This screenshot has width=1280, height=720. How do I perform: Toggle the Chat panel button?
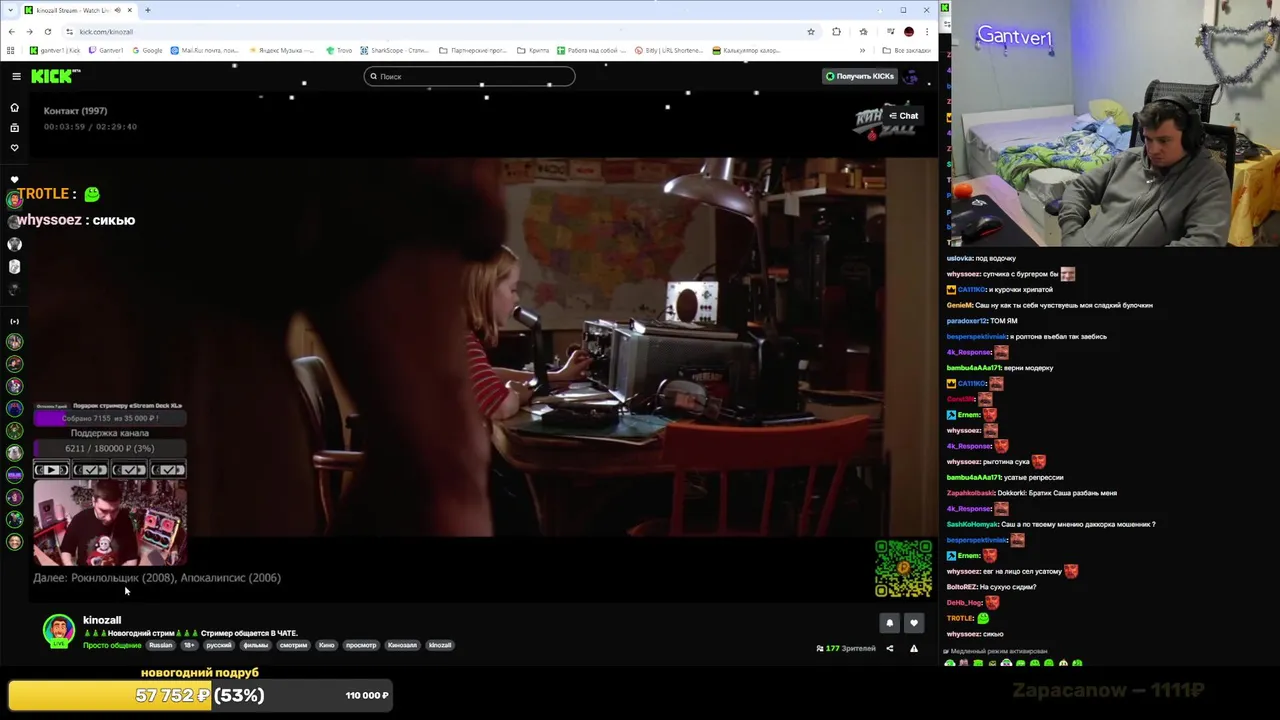[x=903, y=116]
